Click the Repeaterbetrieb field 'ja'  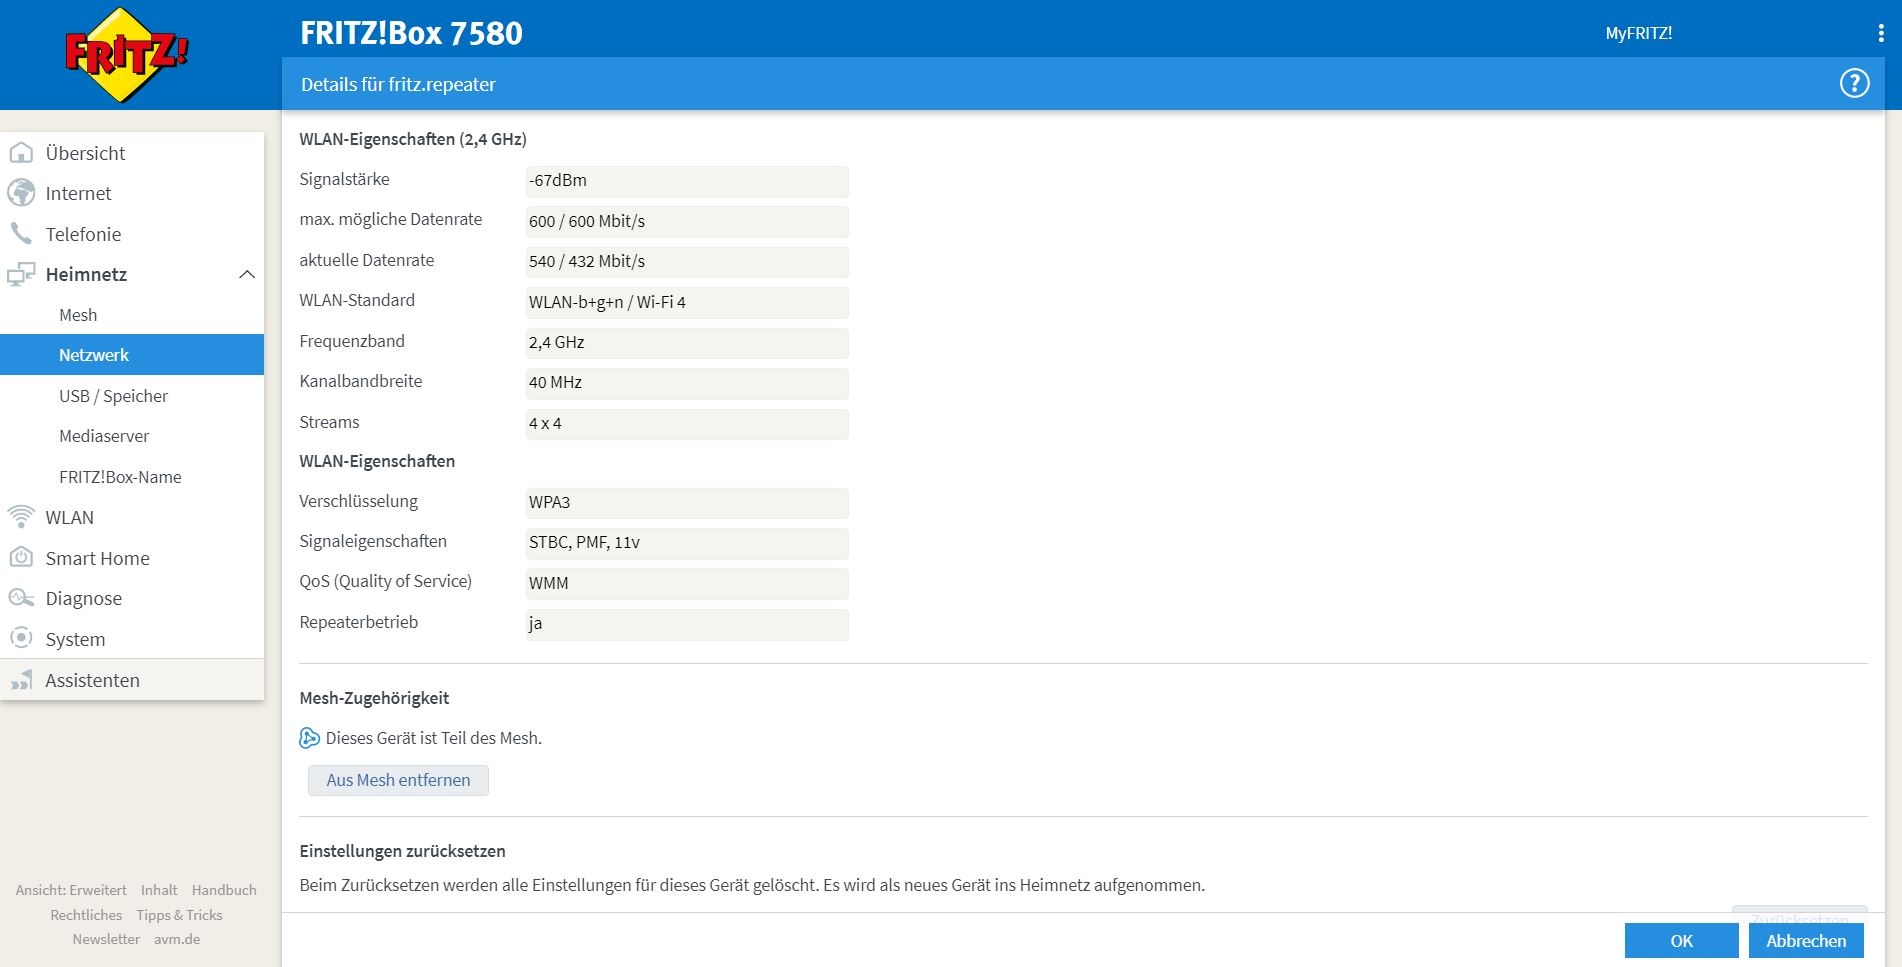[687, 624]
